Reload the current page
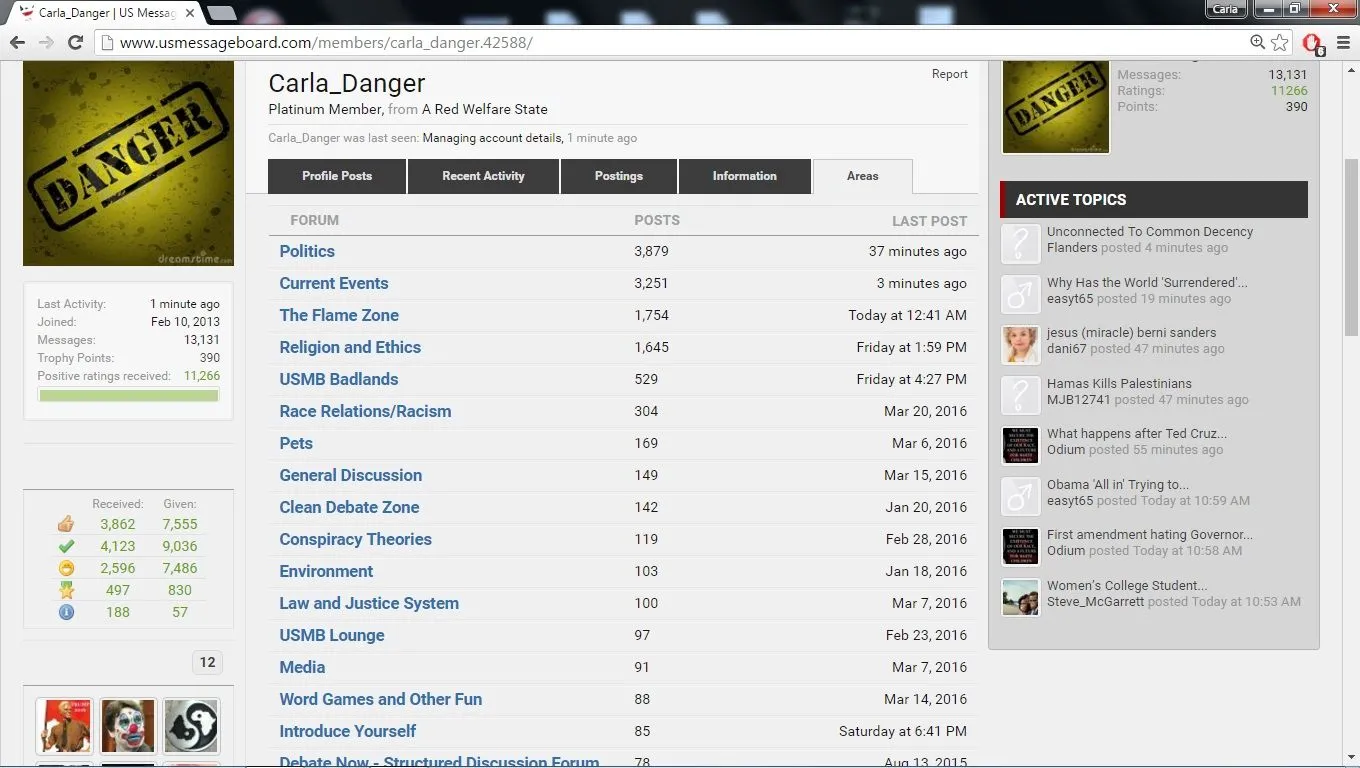Image resolution: width=1360 pixels, height=768 pixels. [x=75, y=42]
